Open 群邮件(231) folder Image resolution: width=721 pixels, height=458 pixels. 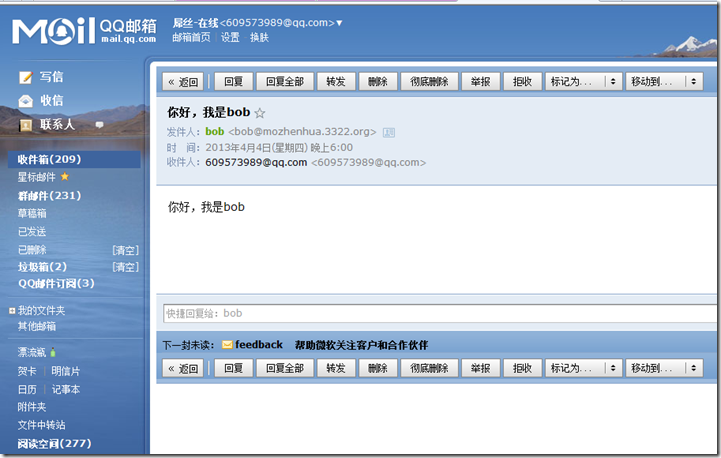click(49, 195)
